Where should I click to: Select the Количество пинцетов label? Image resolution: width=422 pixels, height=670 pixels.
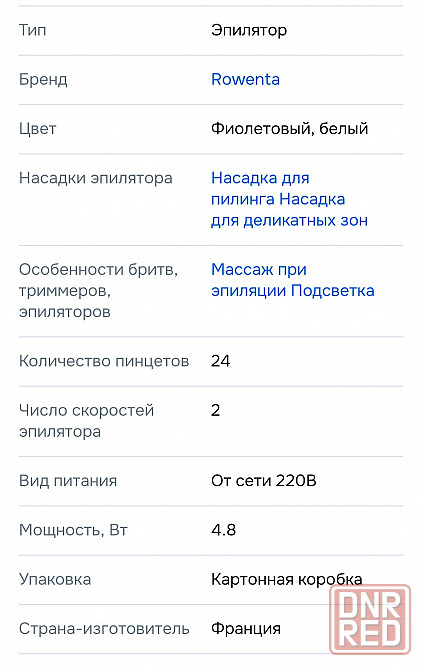pos(104,361)
